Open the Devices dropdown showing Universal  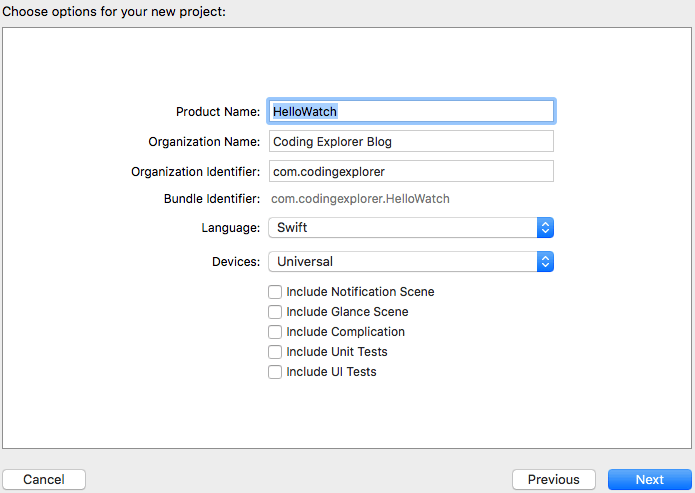(x=400, y=261)
